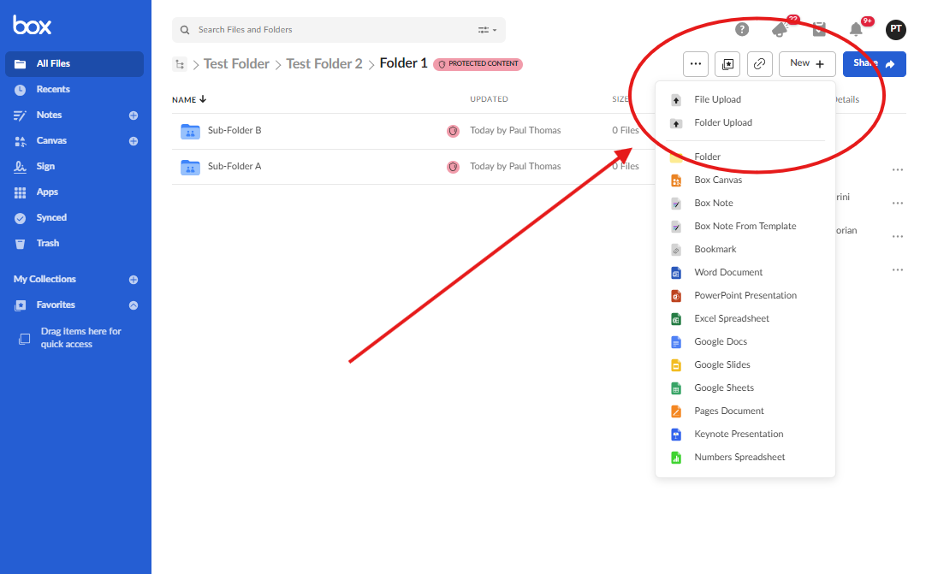This screenshot has width=926, height=574.
Task: Click the Protected Content badge
Action: [478, 64]
